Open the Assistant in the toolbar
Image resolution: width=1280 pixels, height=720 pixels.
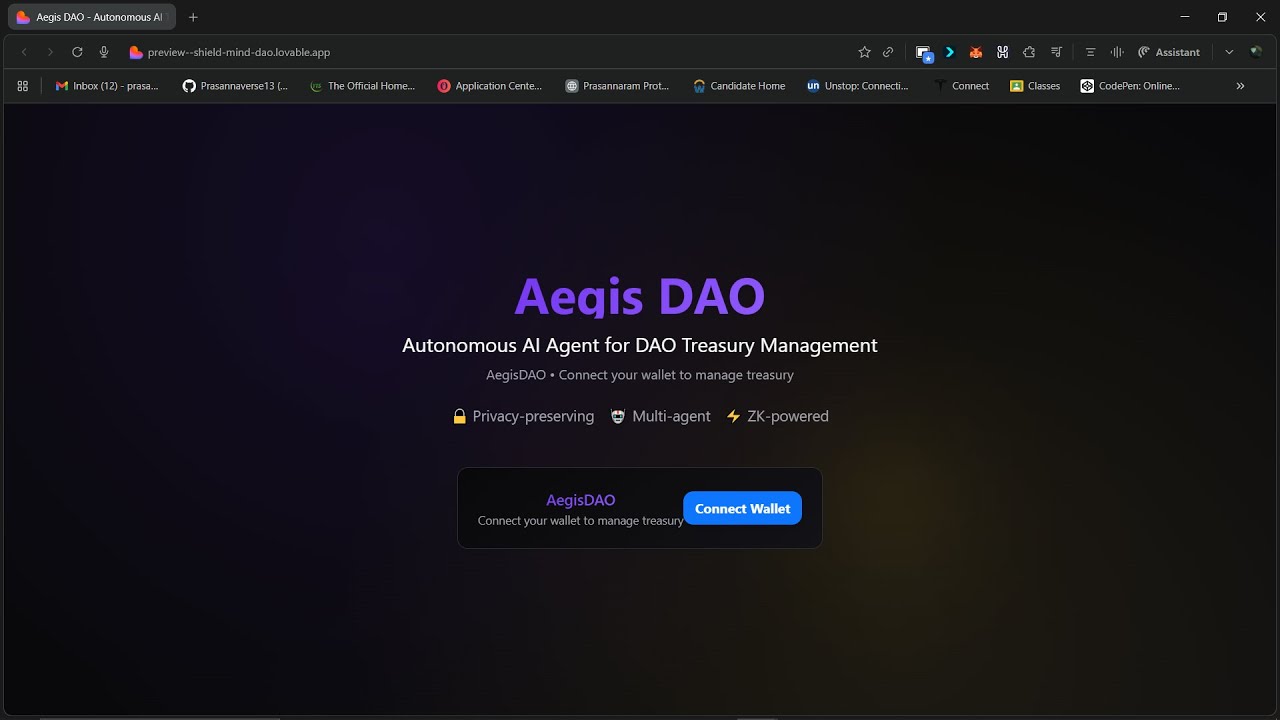point(1168,51)
